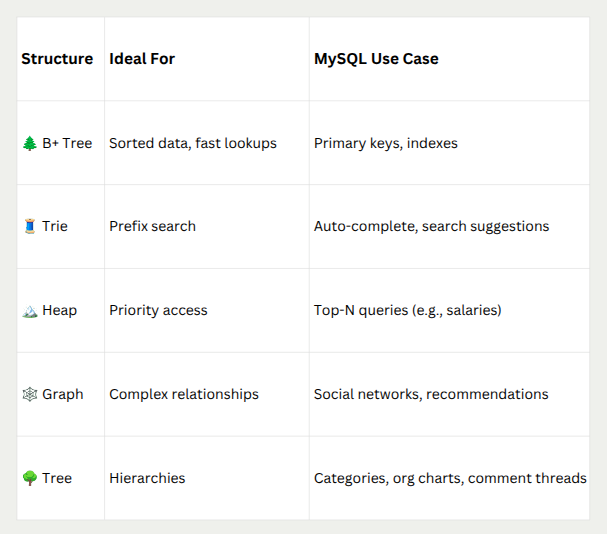Click the MySQL Use Case column header
607x534 pixels.
376,59
